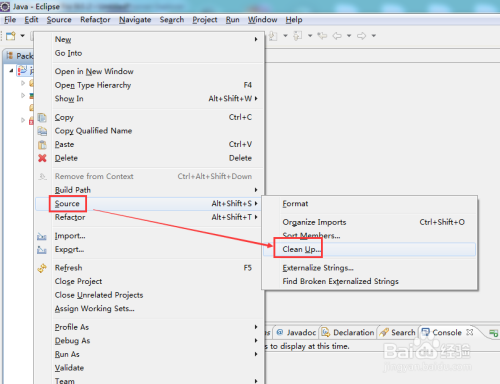Open the Run menu

(232, 20)
